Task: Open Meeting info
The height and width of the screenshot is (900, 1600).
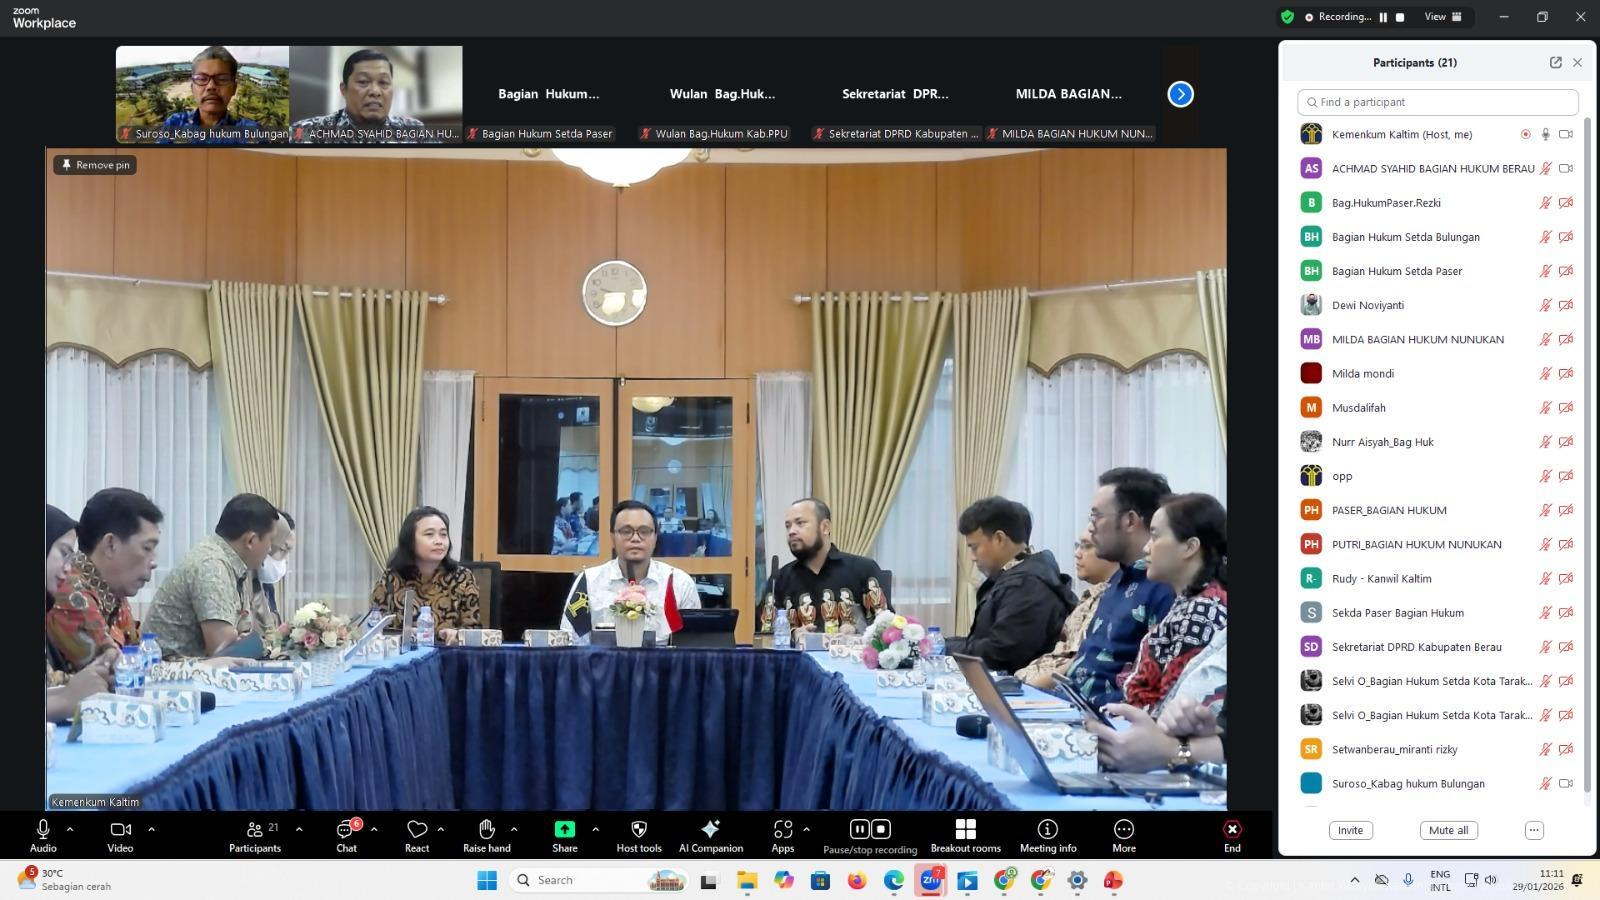Action: [1048, 830]
